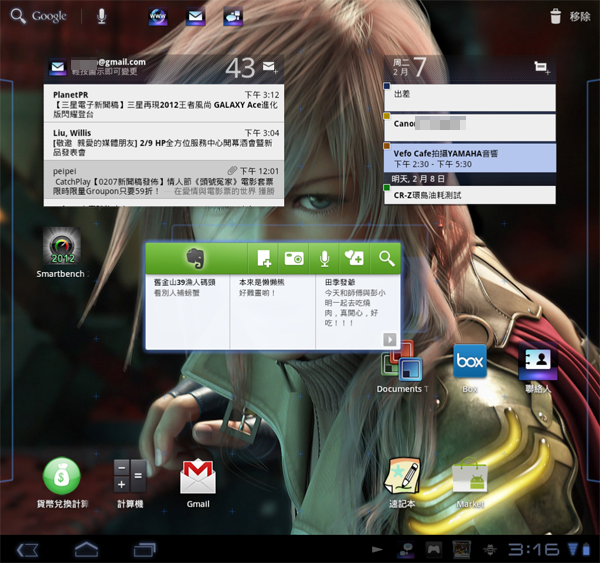Open the WWW browser shortcut icon
Screen dimensions: 600x563
click(158, 16)
